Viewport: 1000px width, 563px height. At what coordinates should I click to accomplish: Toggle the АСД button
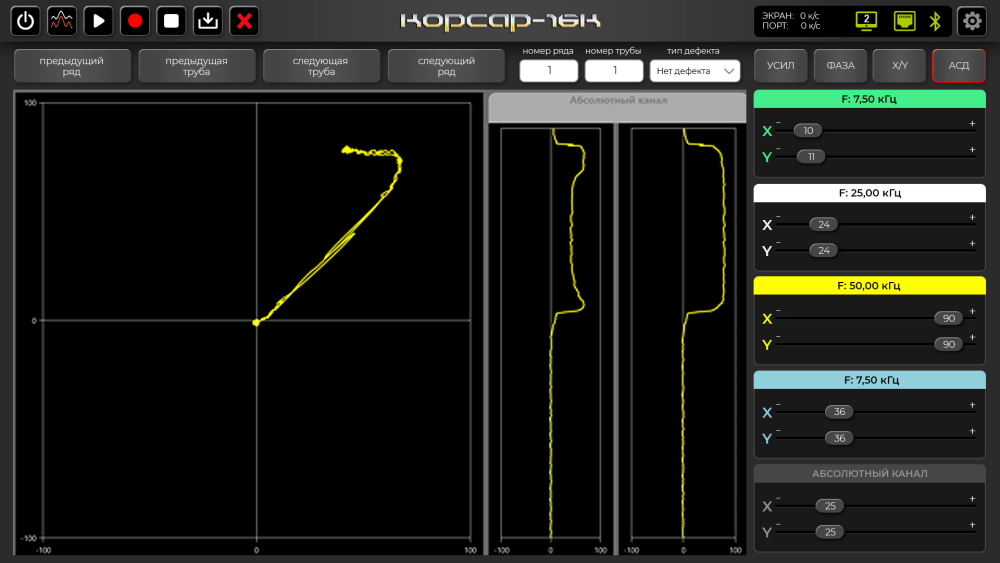[x=959, y=66]
